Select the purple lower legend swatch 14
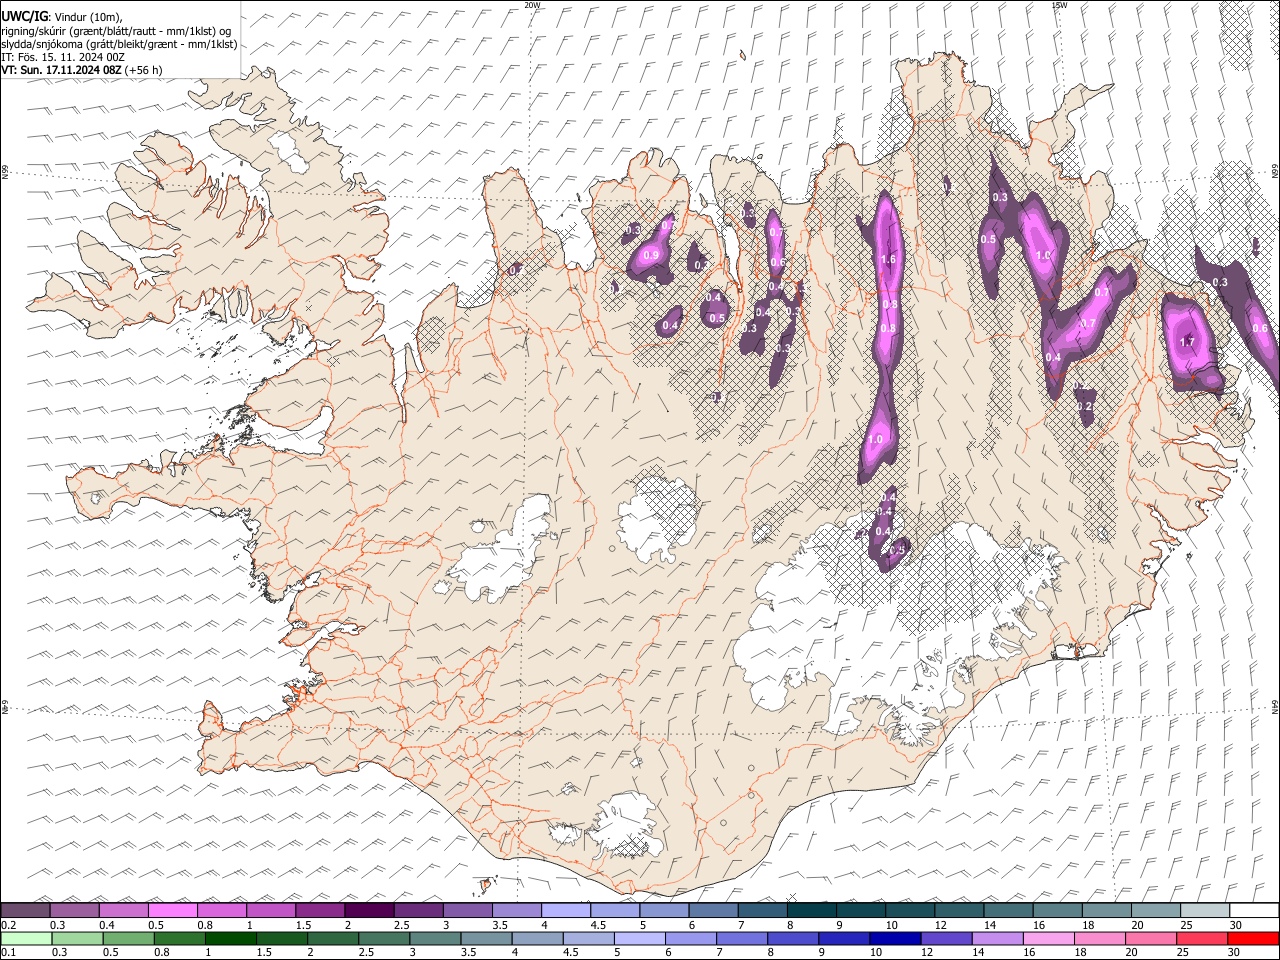 [x=997, y=938]
